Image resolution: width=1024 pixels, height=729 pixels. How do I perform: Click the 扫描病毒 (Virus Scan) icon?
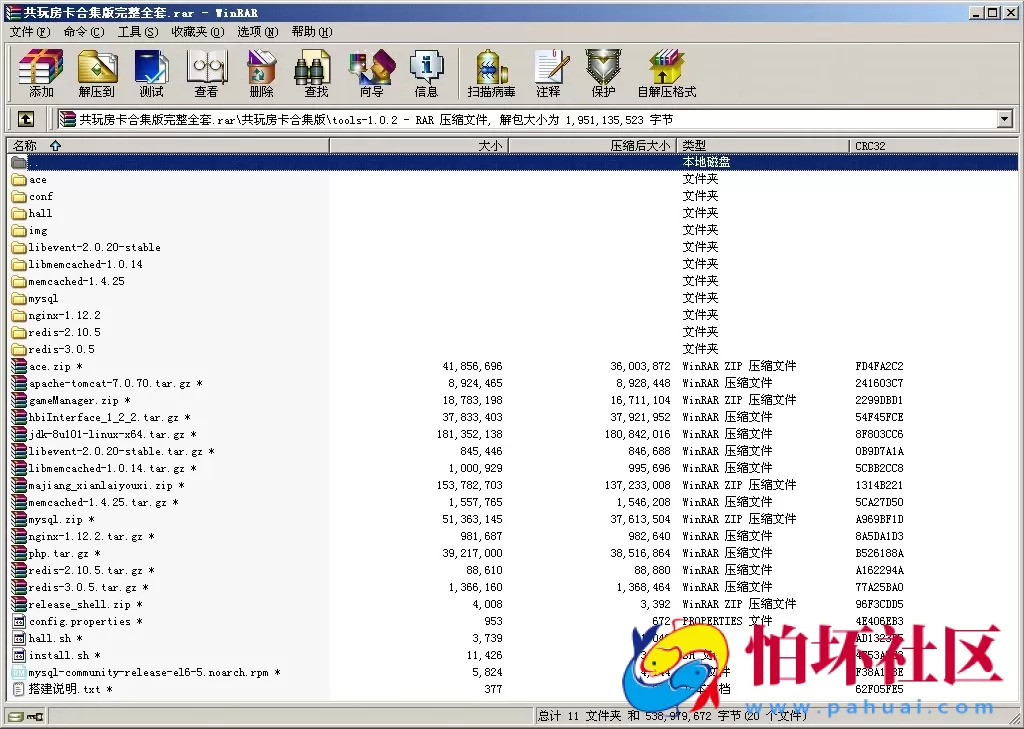coord(491,73)
